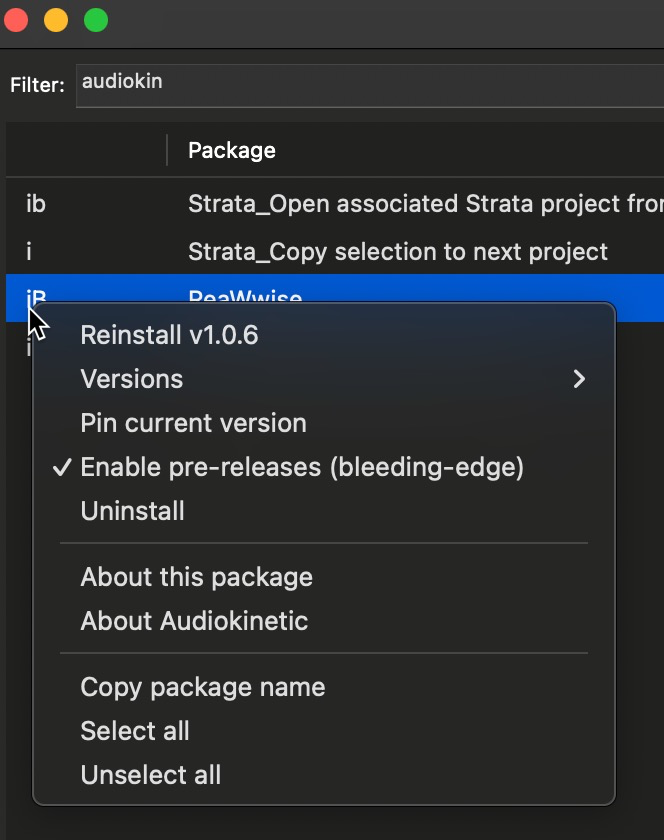Choose Unselect all in the menu
This screenshot has width=664, height=840.
coord(150,775)
